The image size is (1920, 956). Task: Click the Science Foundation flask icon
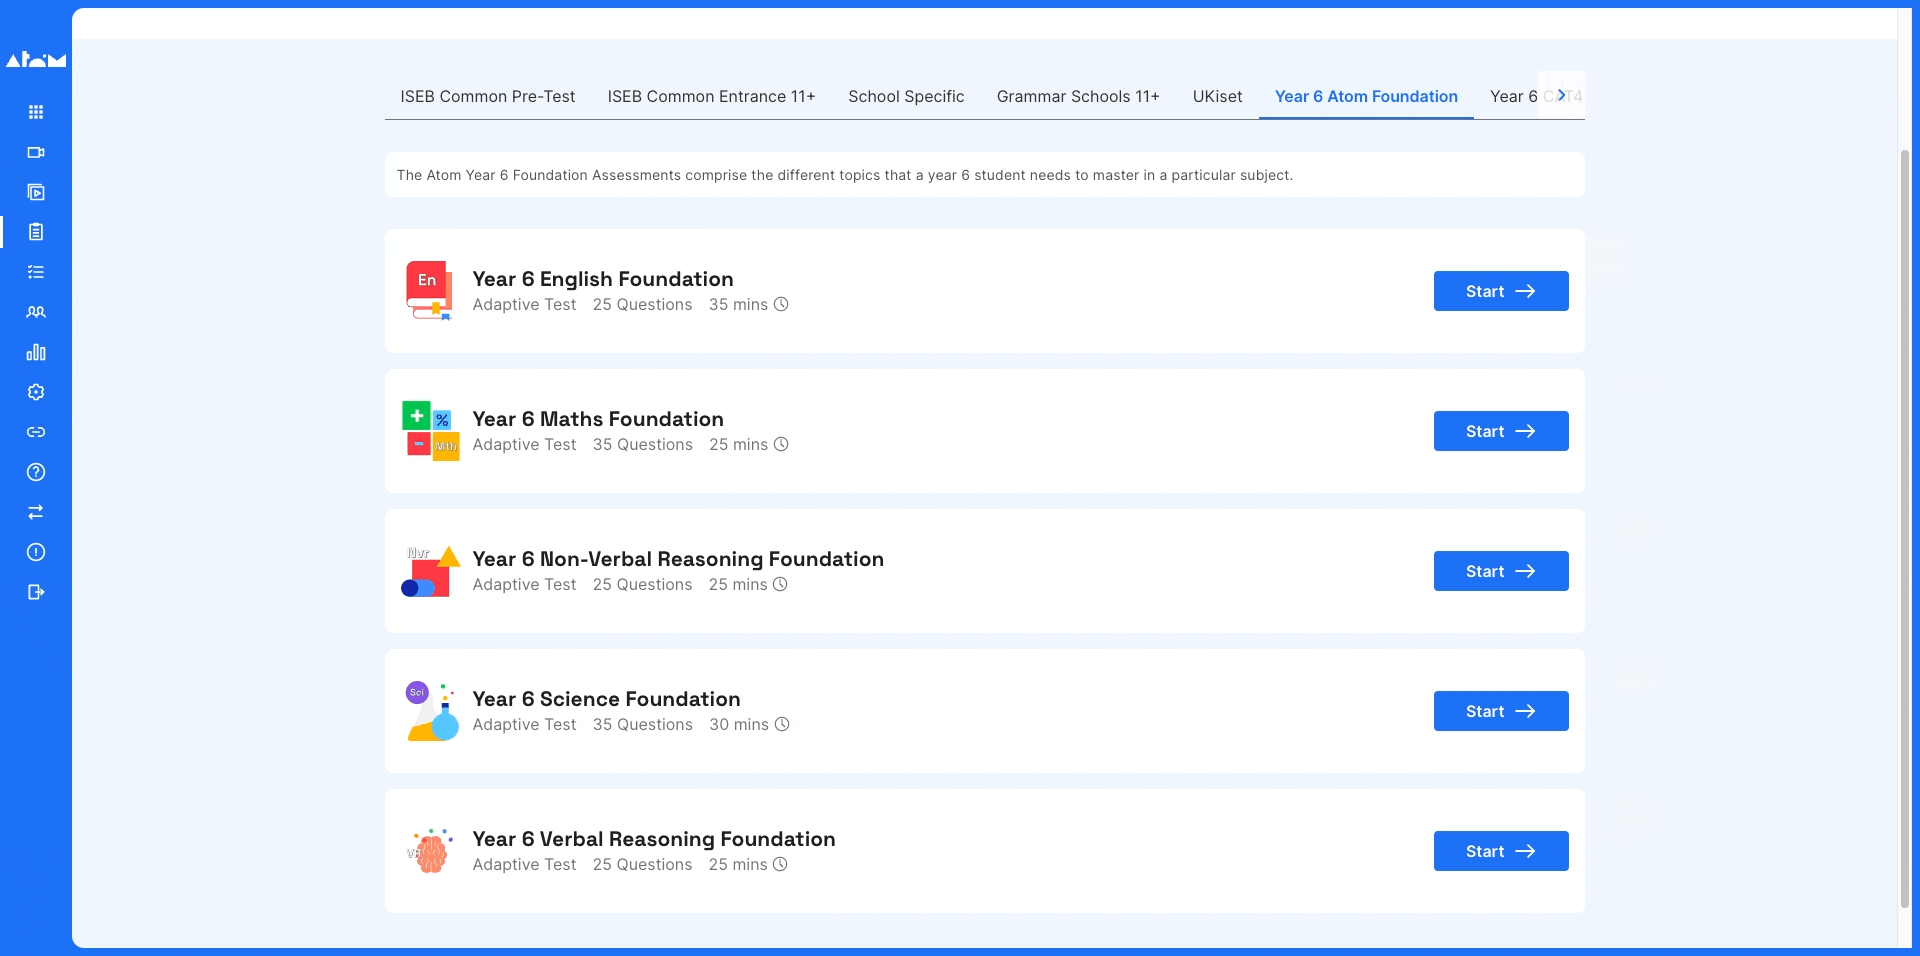click(x=432, y=711)
